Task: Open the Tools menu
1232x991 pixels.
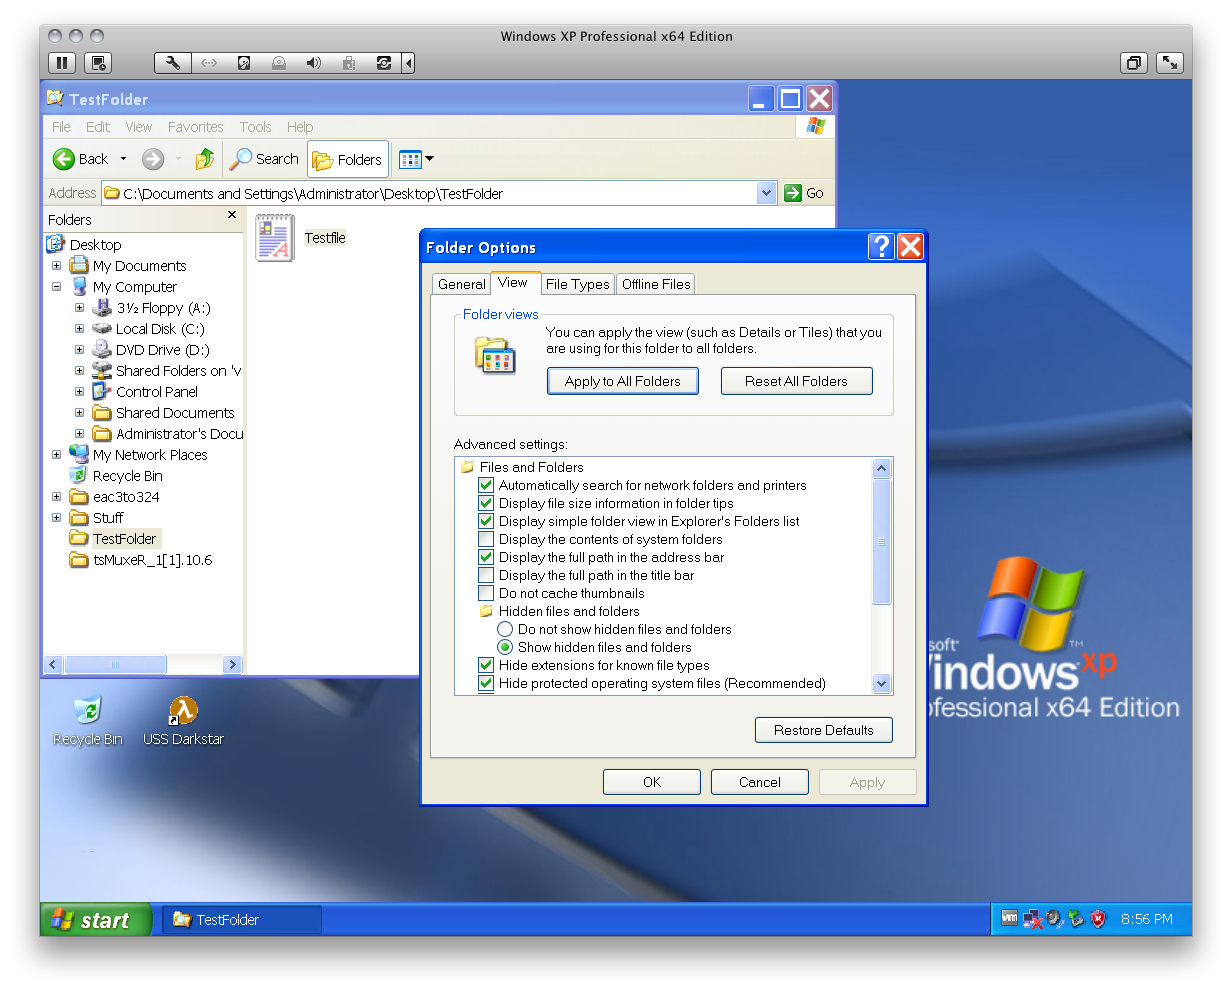Action: pyautogui.click(x=255, y=127)
